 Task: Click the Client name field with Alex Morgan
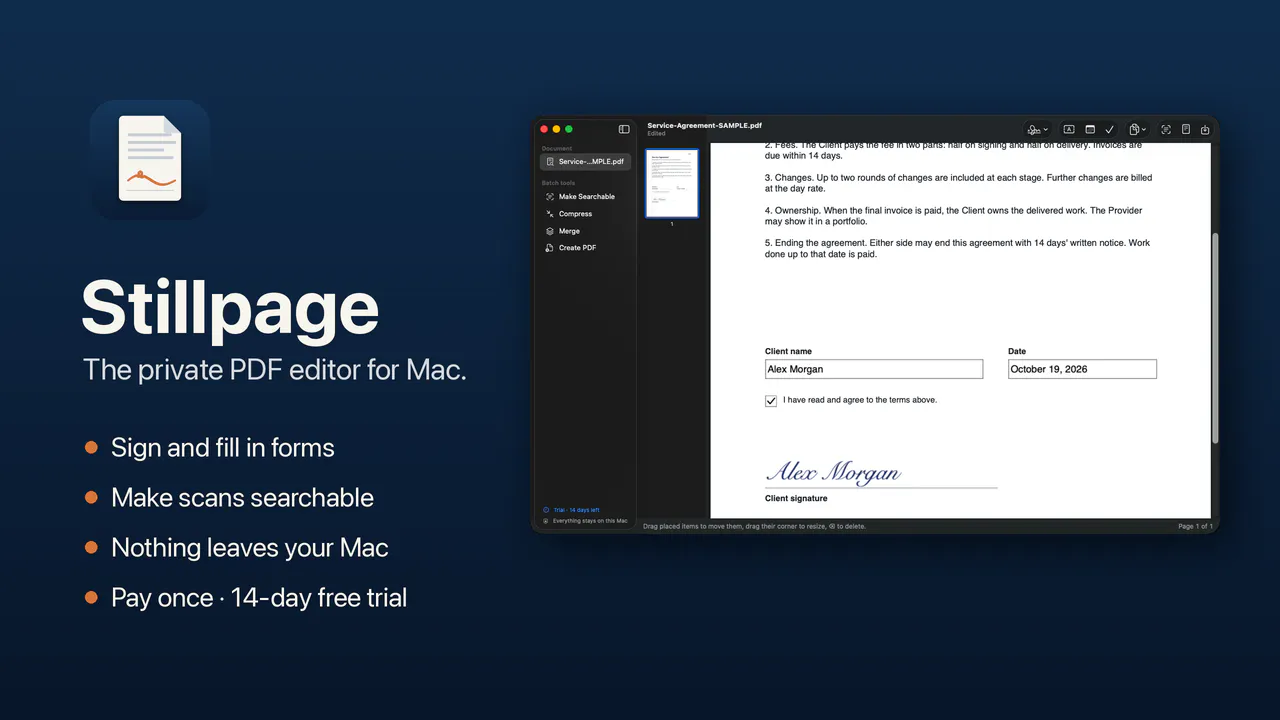click(x=874, y=369)
